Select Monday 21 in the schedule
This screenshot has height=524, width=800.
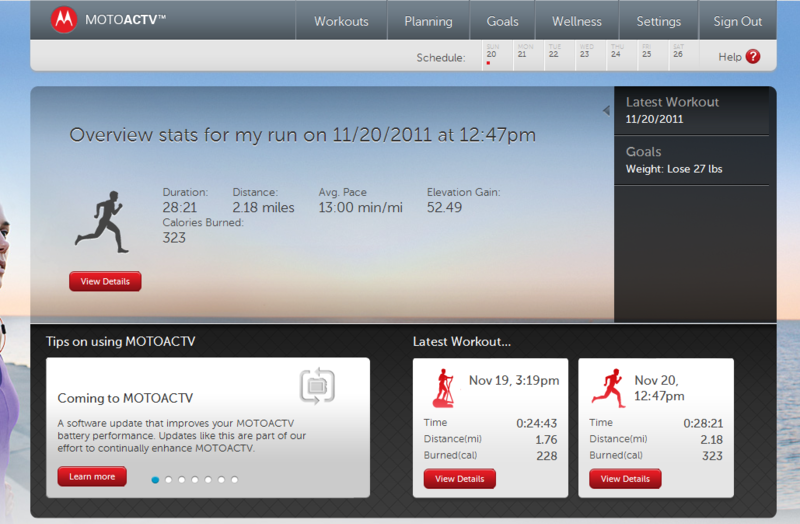[528, 55]
